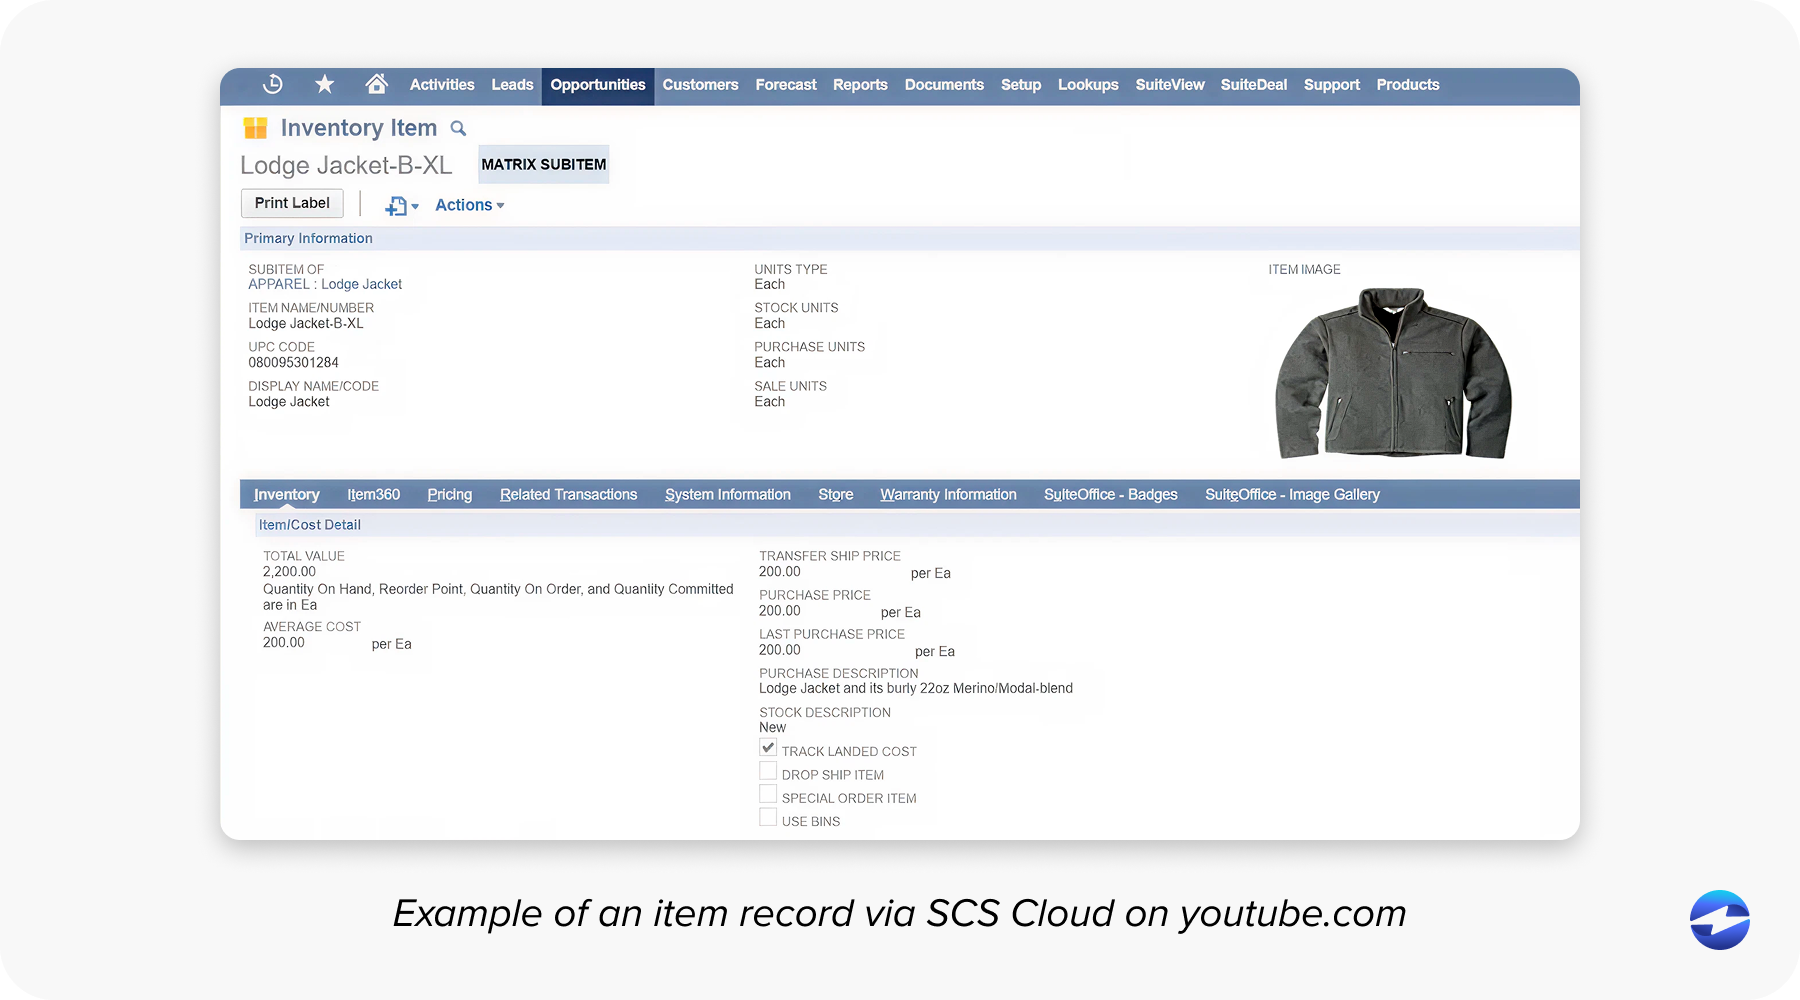Click the star shortcuts icon
The height and width of the screenshot is (1000, 1800).
coord(324,85)
